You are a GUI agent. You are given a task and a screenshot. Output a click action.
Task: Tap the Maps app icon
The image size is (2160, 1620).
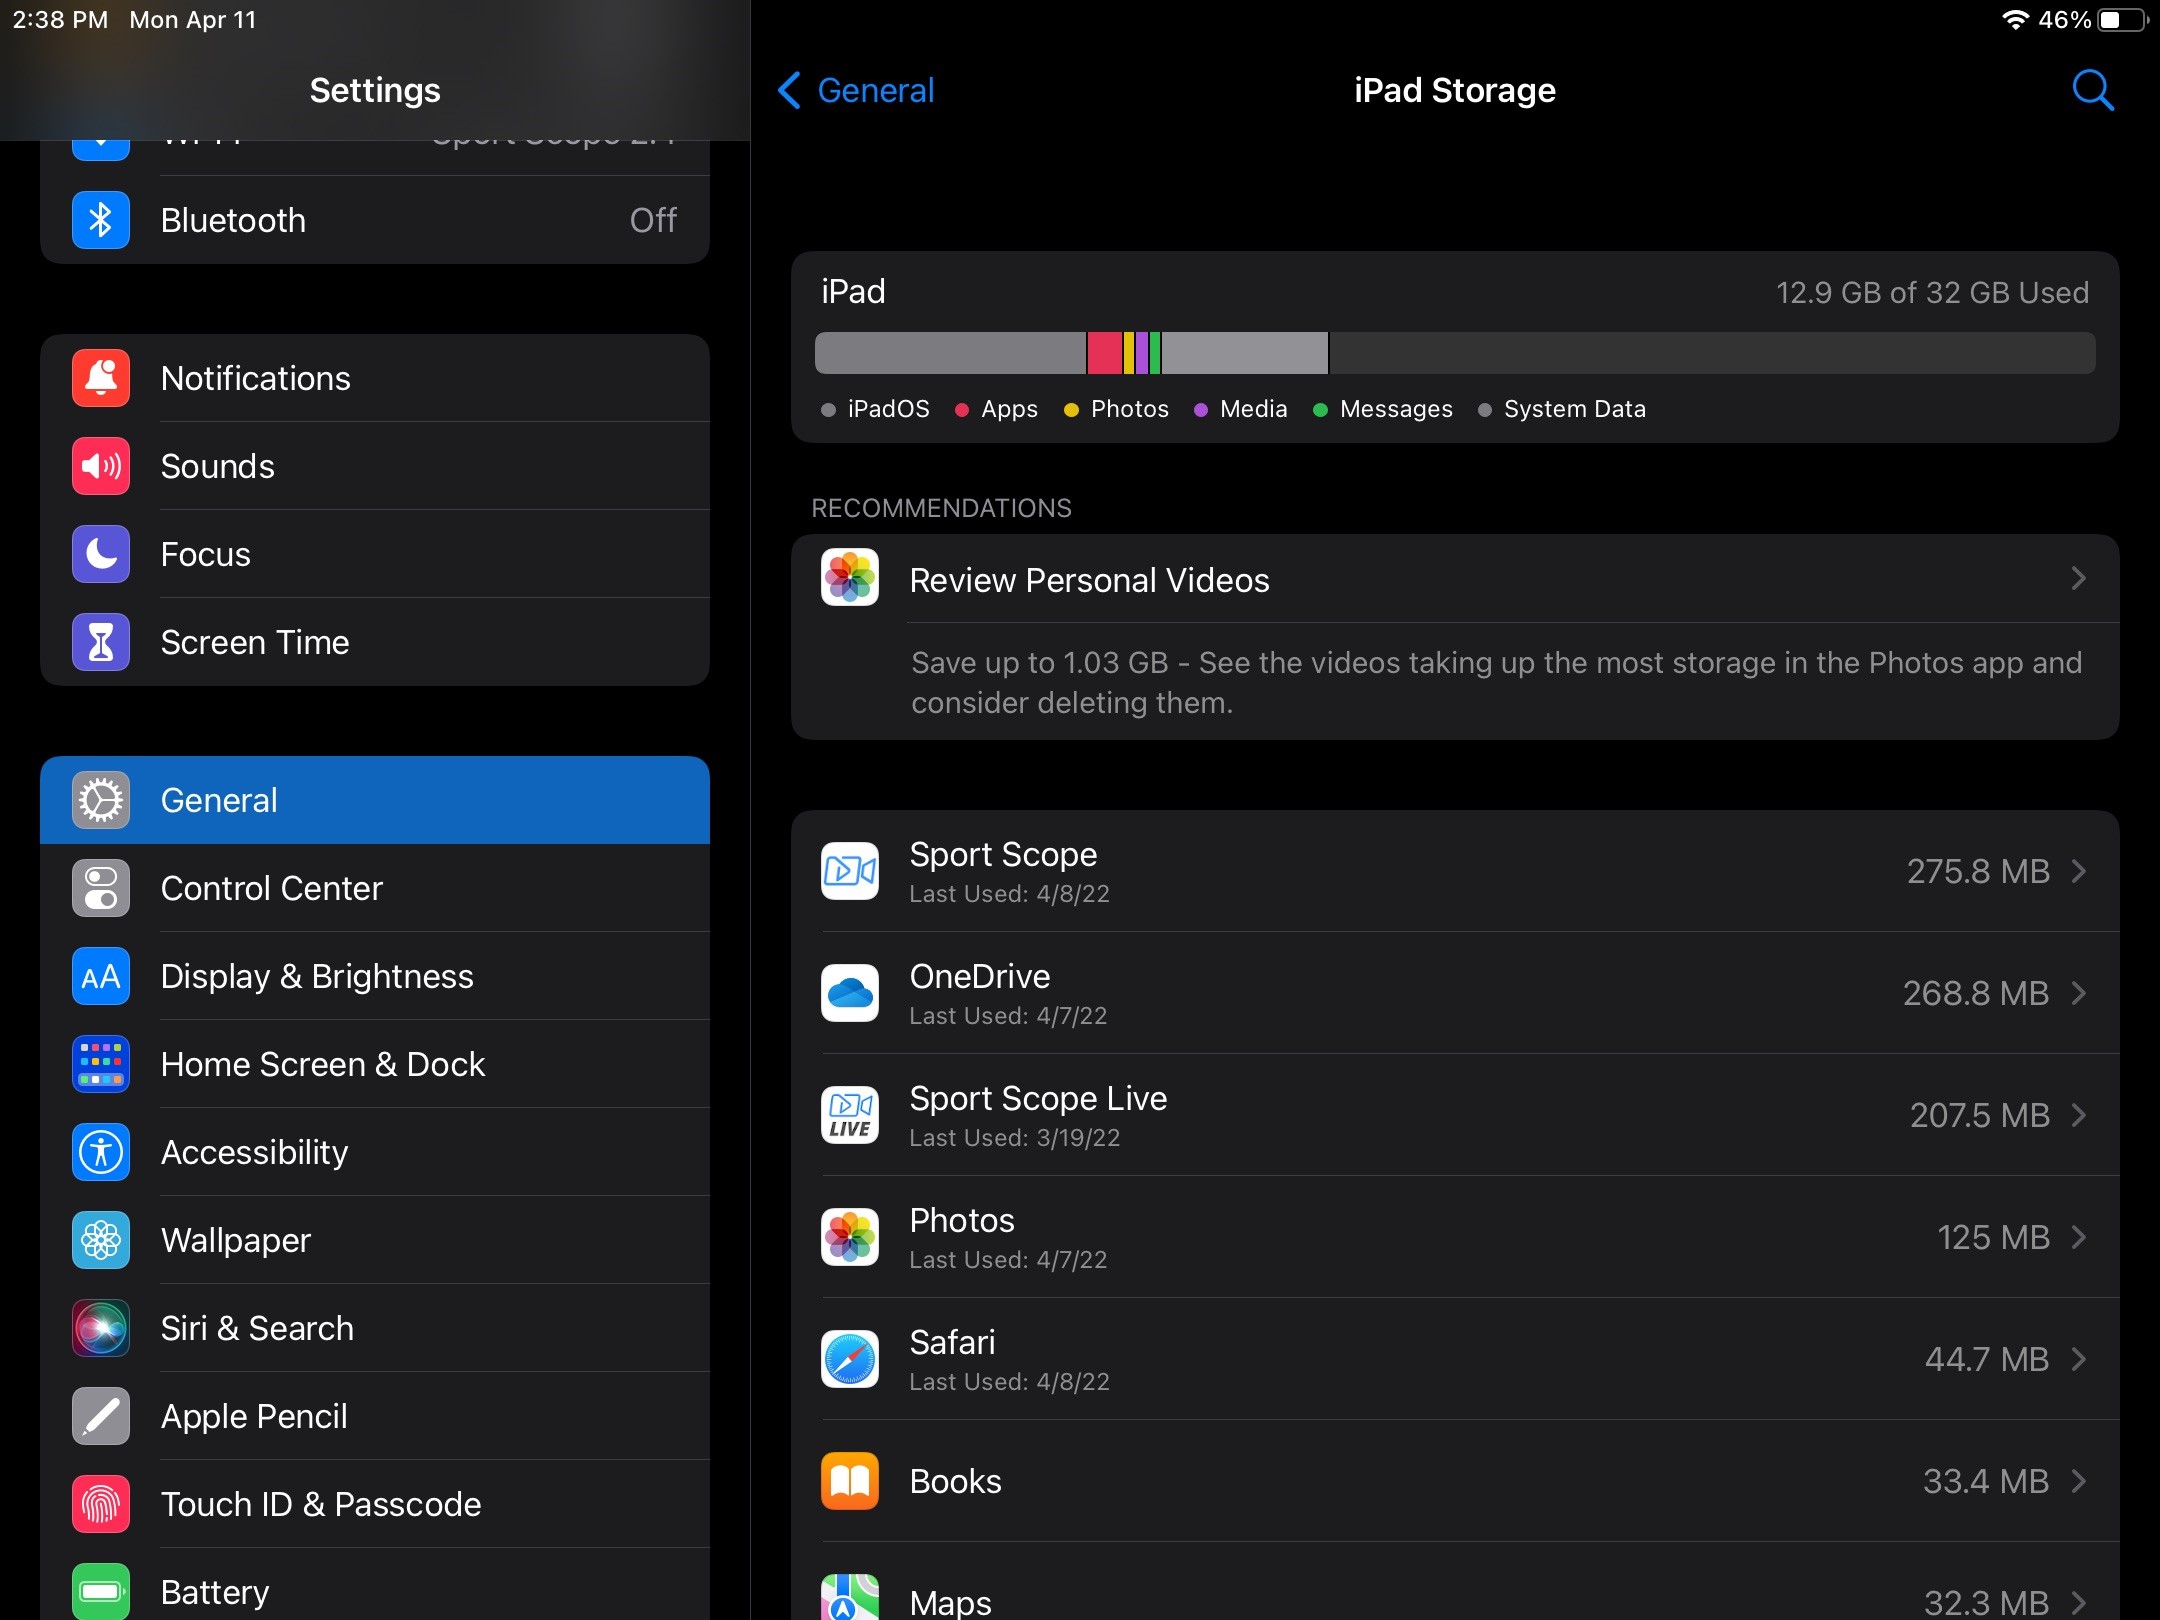tap(850, 1597)
